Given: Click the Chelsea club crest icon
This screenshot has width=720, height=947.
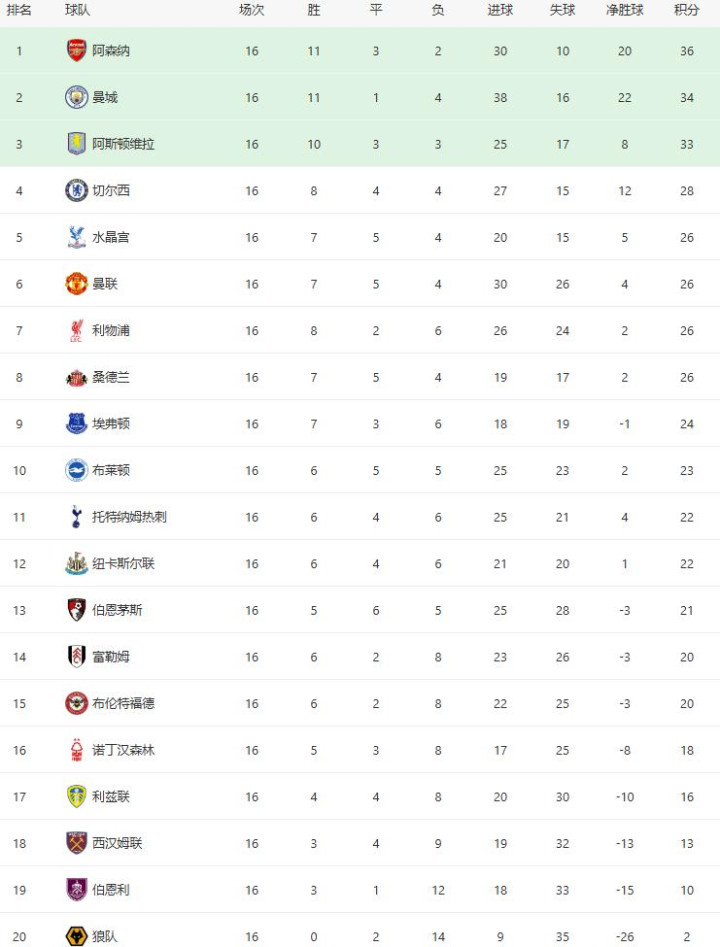Looking at the screenshot, I should (76, 190).
